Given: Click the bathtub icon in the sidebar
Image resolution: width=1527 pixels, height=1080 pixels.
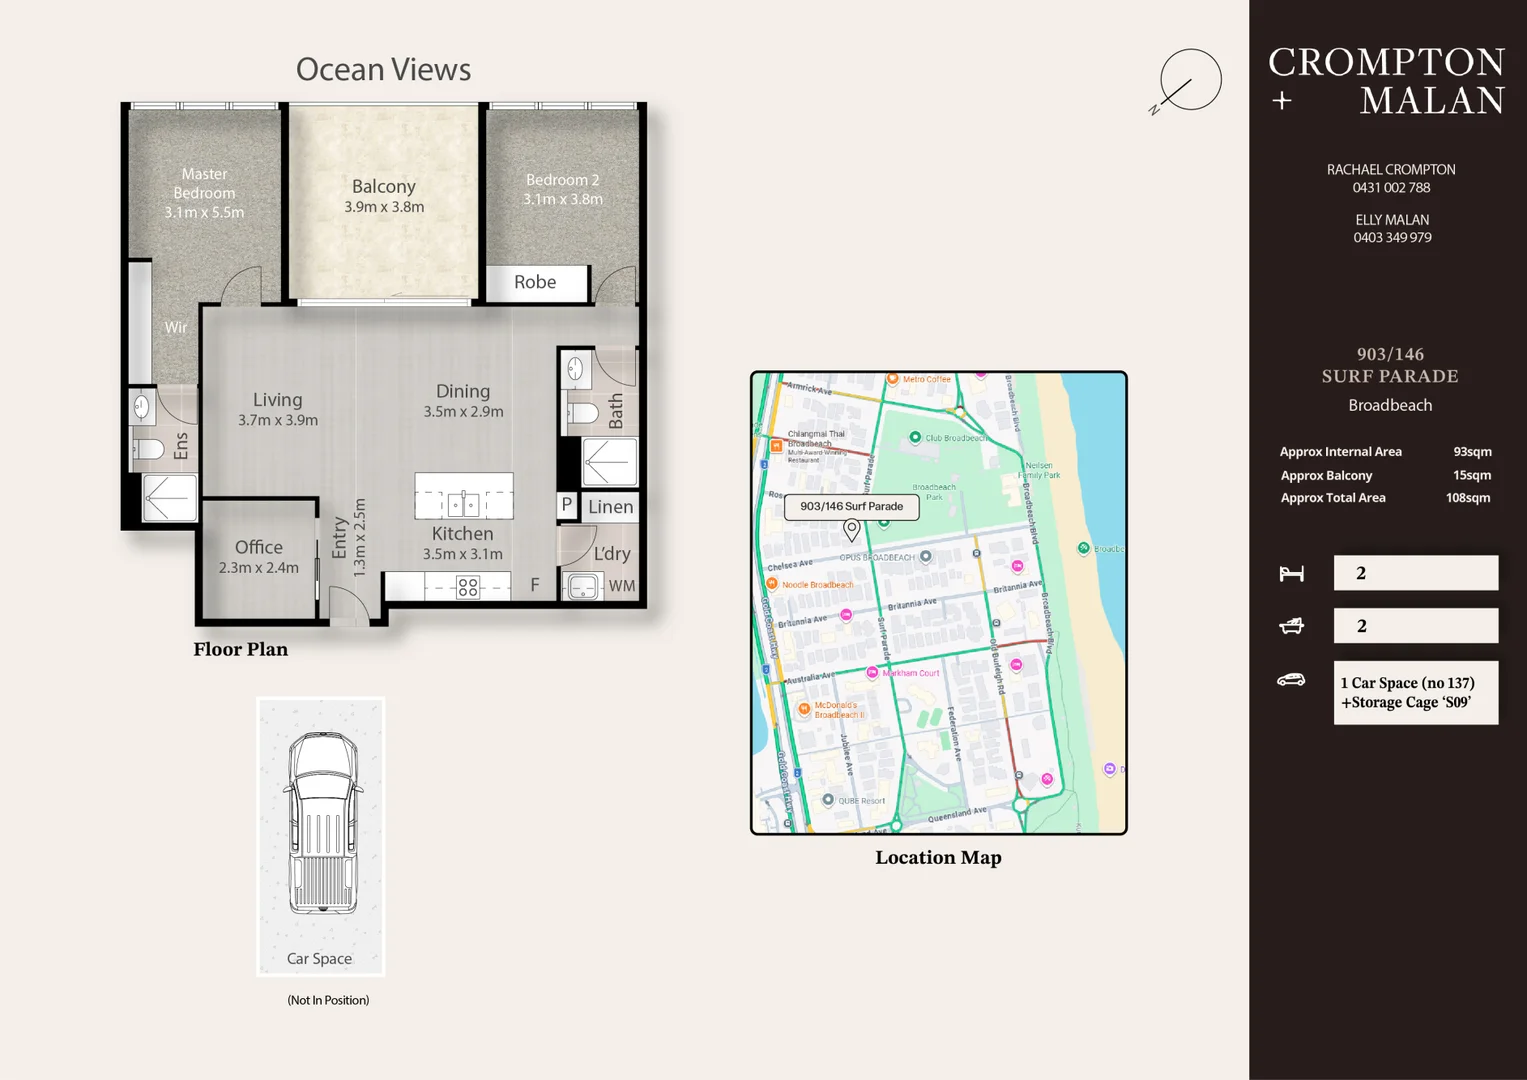Looking at the screenshot, I should [1291, 626].
